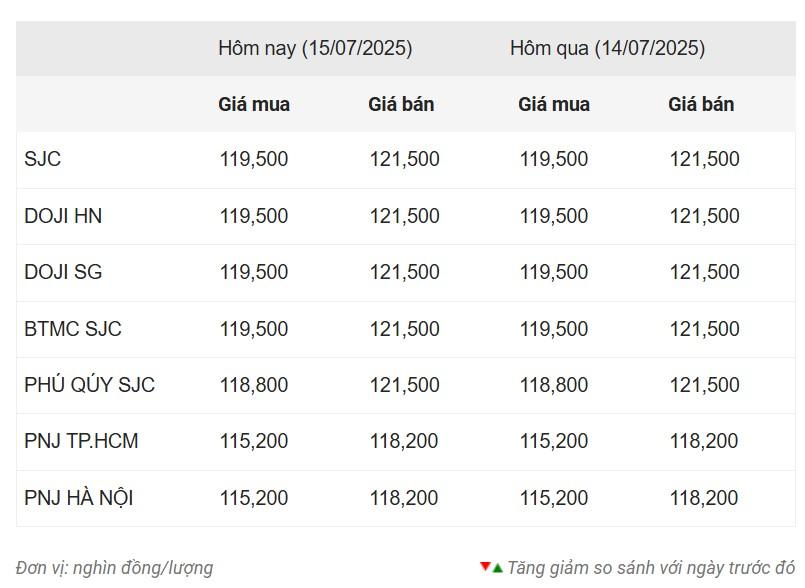Select the BTMC SJC row label
The image size is (805, 588).
coord(73,329)
